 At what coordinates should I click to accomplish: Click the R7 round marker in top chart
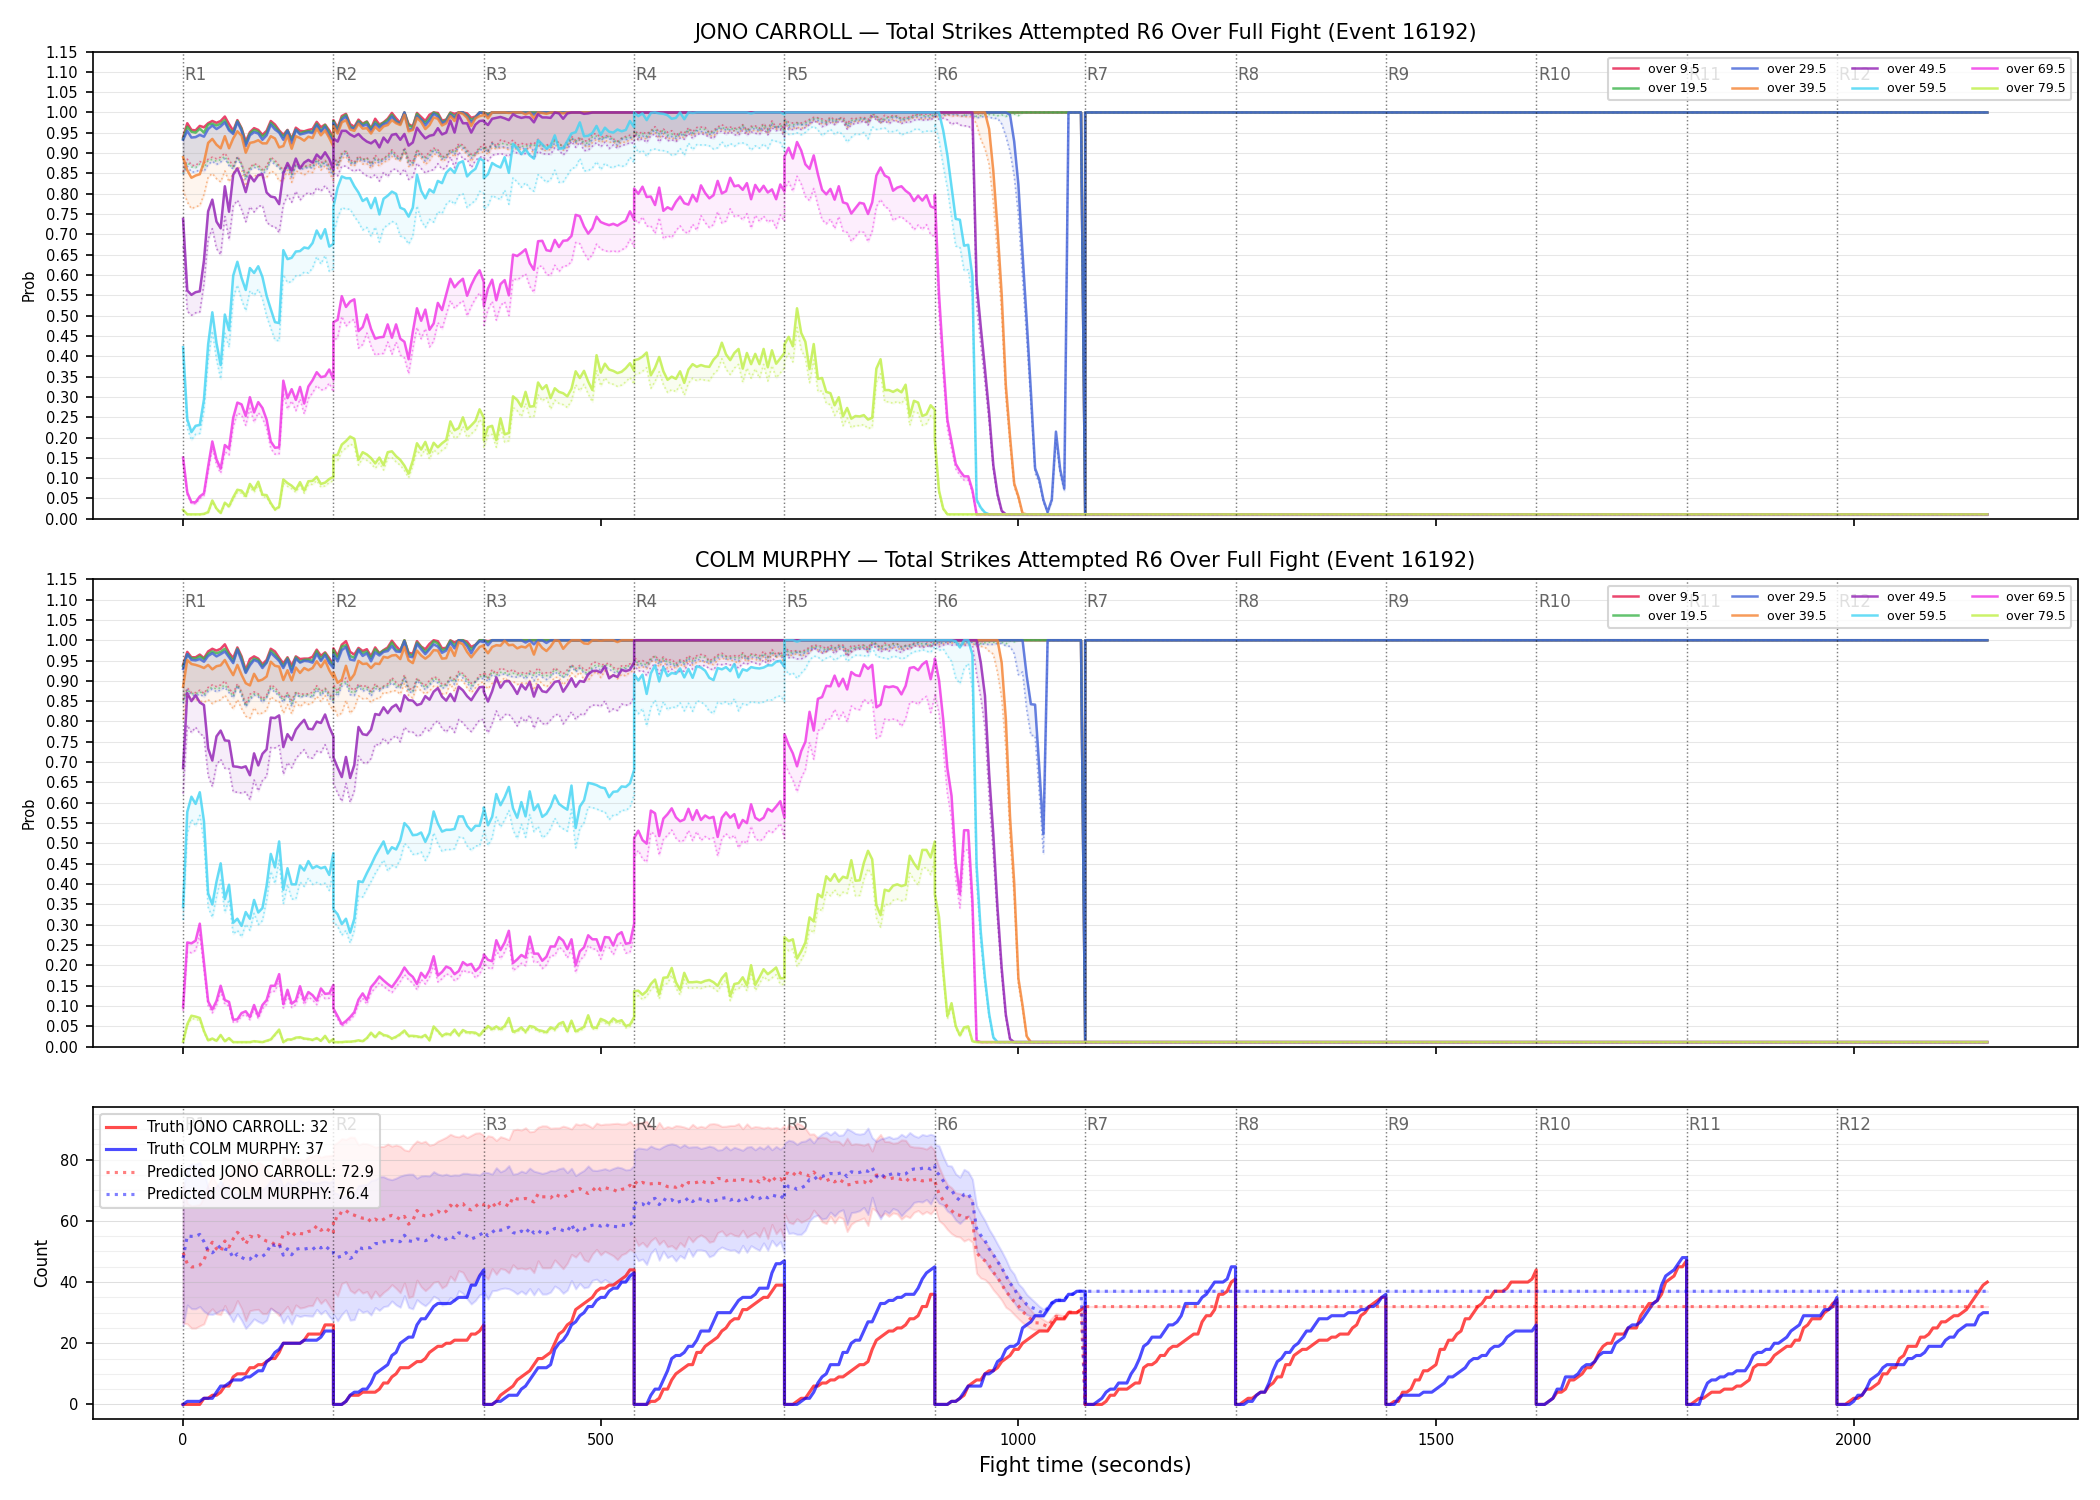click(x=1097, y=74)
